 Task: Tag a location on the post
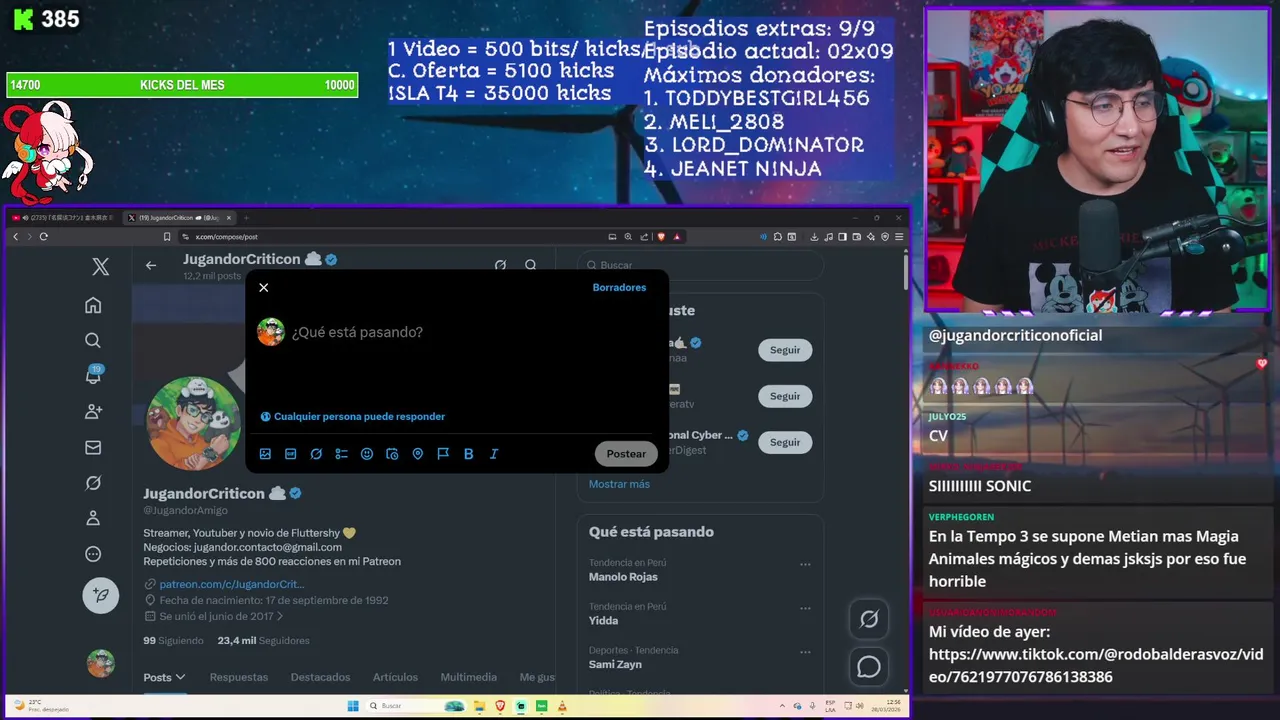417,454
